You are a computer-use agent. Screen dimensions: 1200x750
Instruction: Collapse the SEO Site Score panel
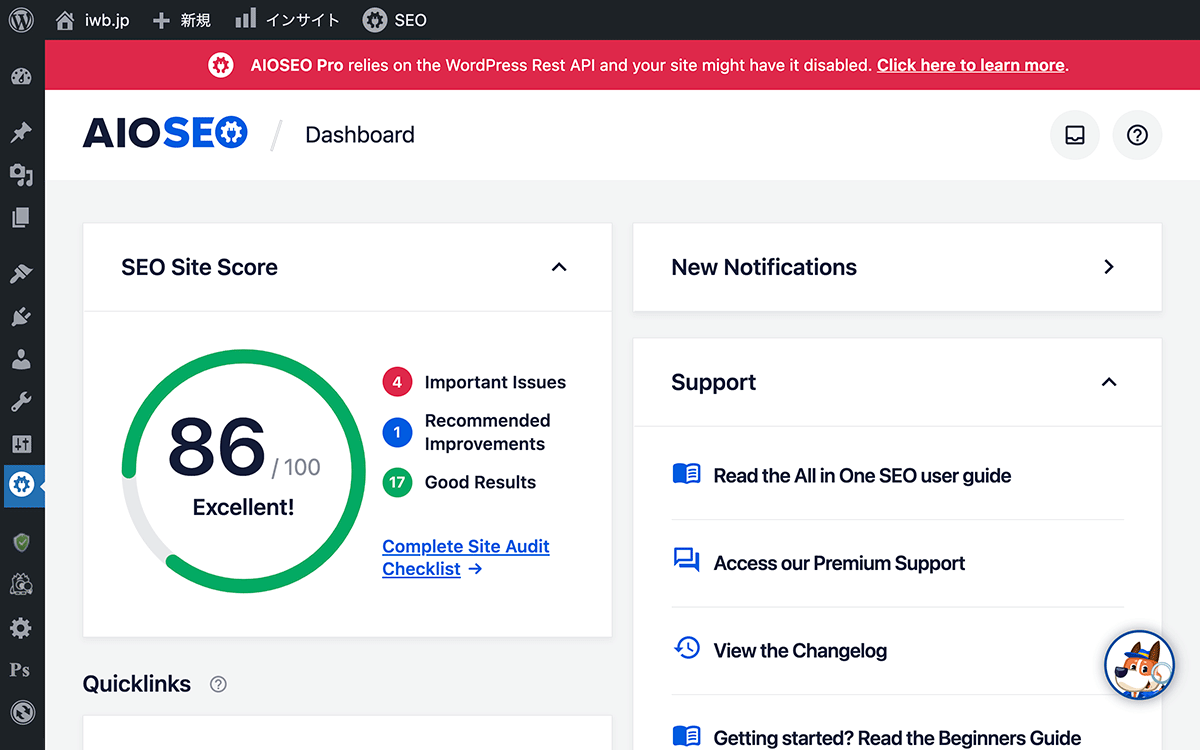tap(559, 267)
